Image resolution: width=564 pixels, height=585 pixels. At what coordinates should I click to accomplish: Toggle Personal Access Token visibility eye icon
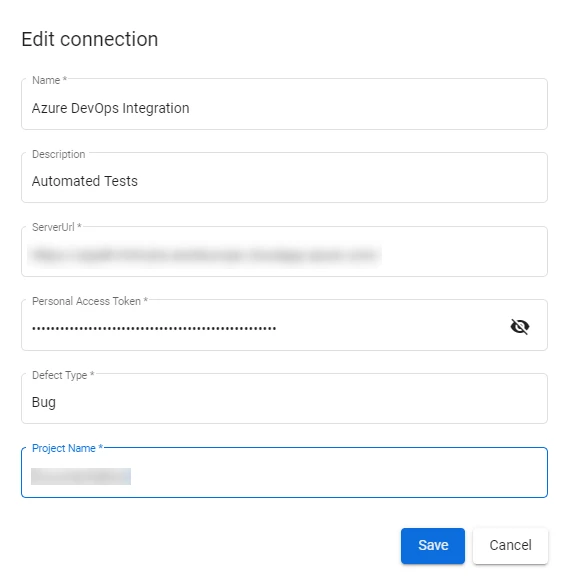click(x=520, y=326)
